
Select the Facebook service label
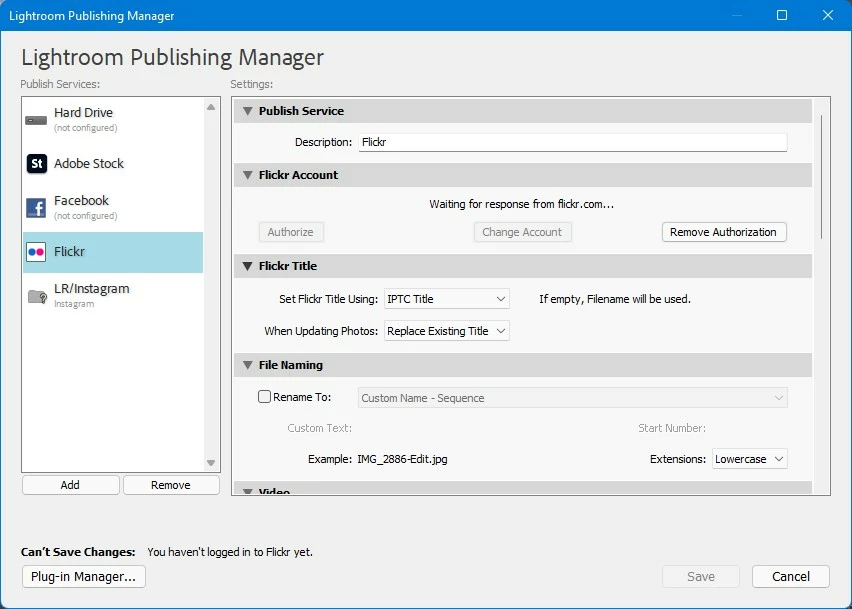pyautogui.click(x=82, y=200)
